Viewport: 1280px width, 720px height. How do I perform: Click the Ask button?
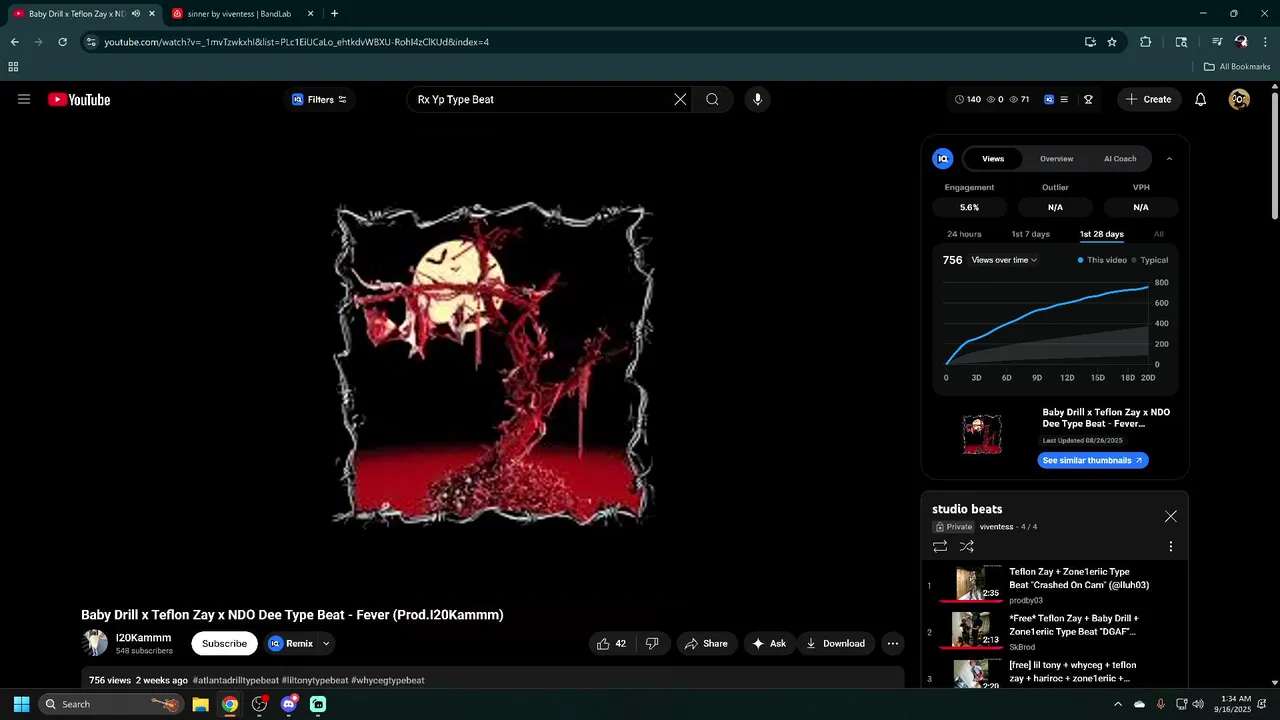769,643
